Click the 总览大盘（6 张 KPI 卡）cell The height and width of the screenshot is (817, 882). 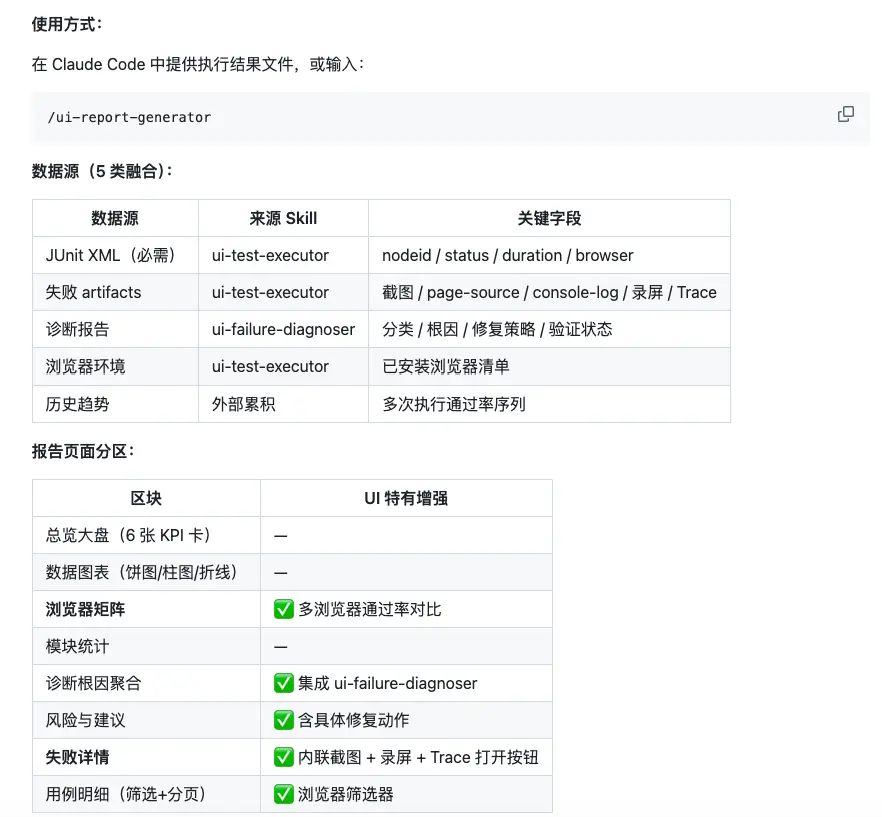(128, 535)
